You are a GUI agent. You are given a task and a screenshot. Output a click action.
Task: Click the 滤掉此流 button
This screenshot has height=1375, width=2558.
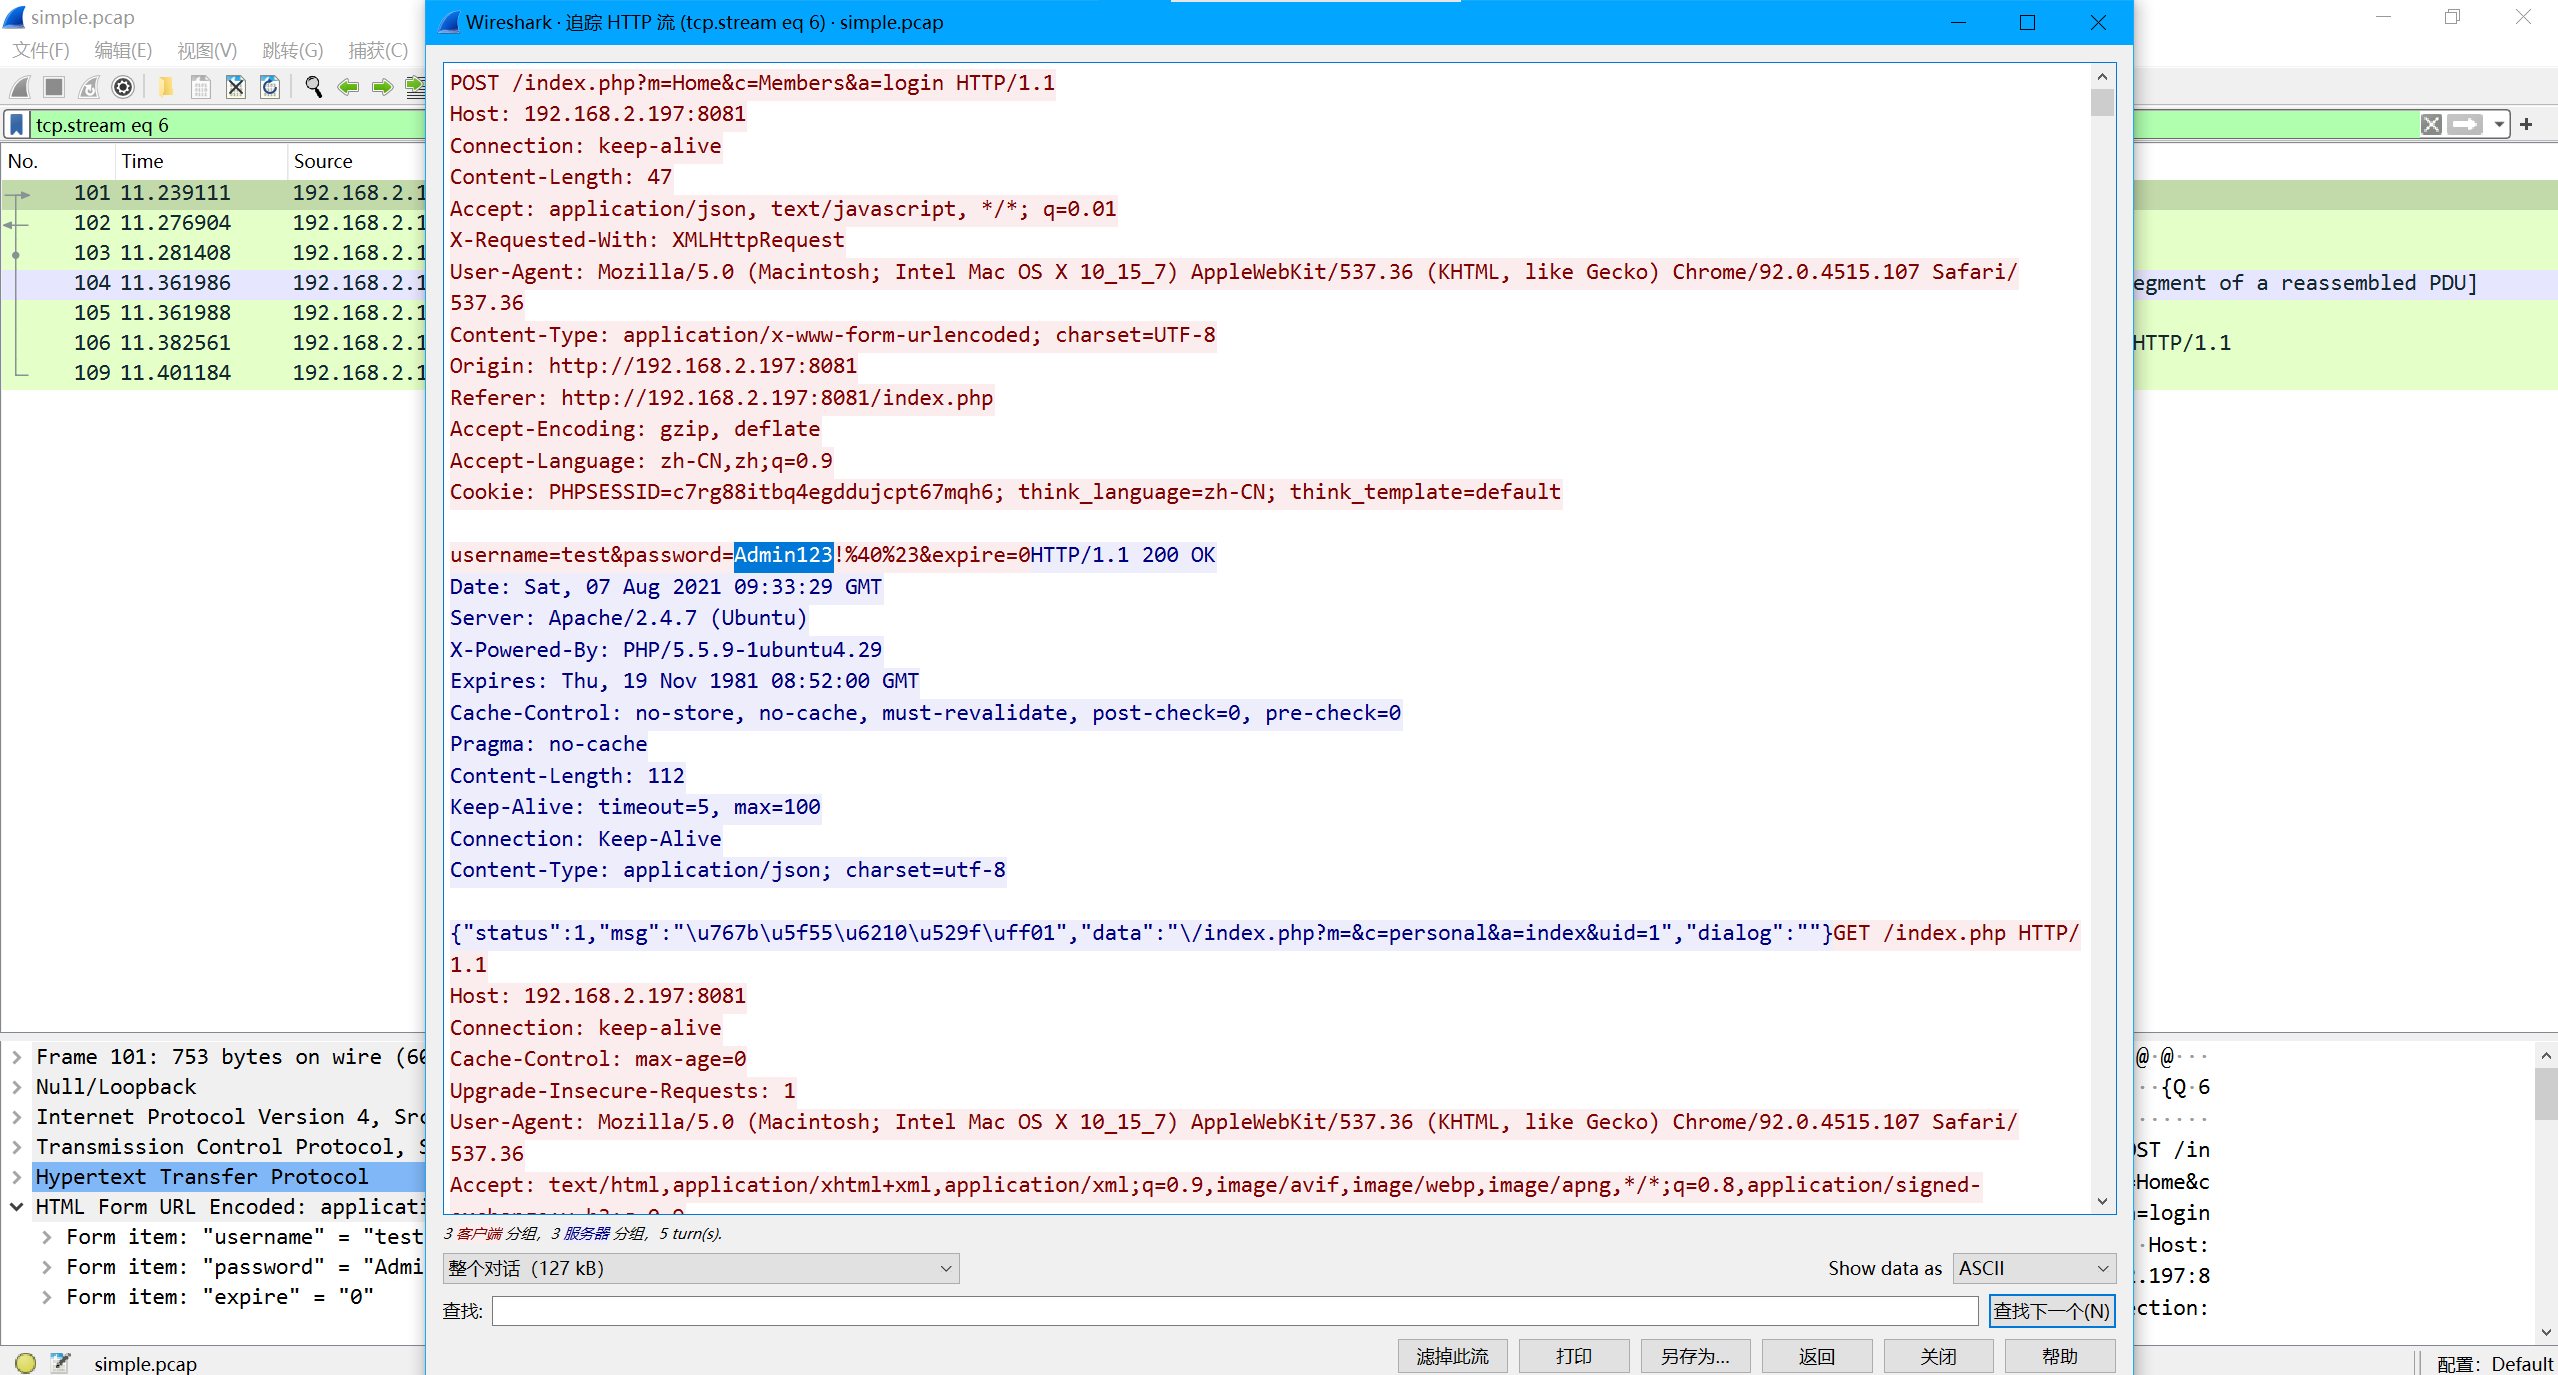[1452, 1356]
